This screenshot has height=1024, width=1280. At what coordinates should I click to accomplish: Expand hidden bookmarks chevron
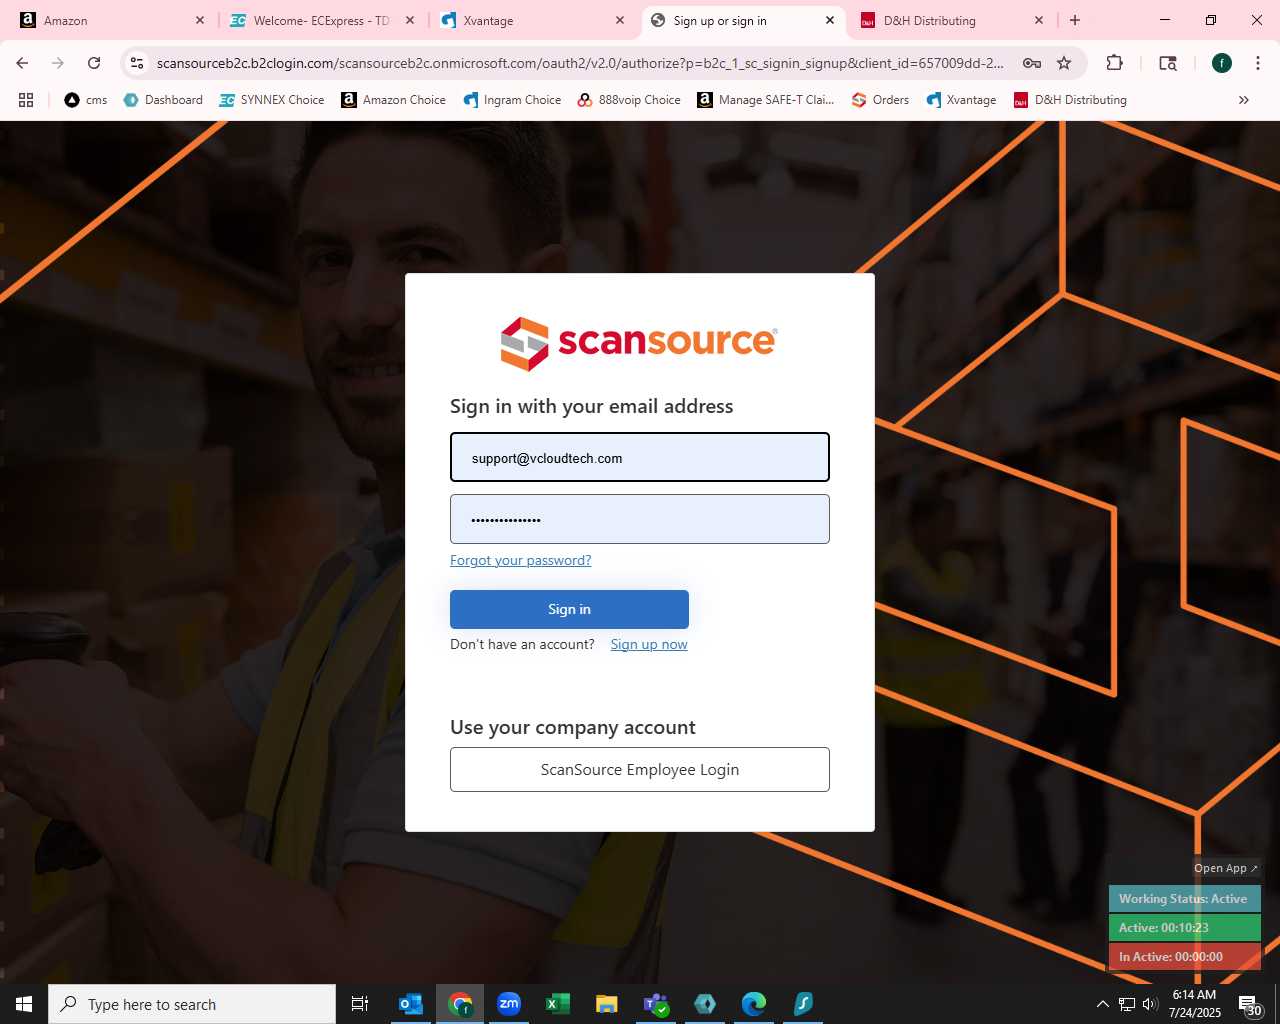click(x=1244, y=100)
